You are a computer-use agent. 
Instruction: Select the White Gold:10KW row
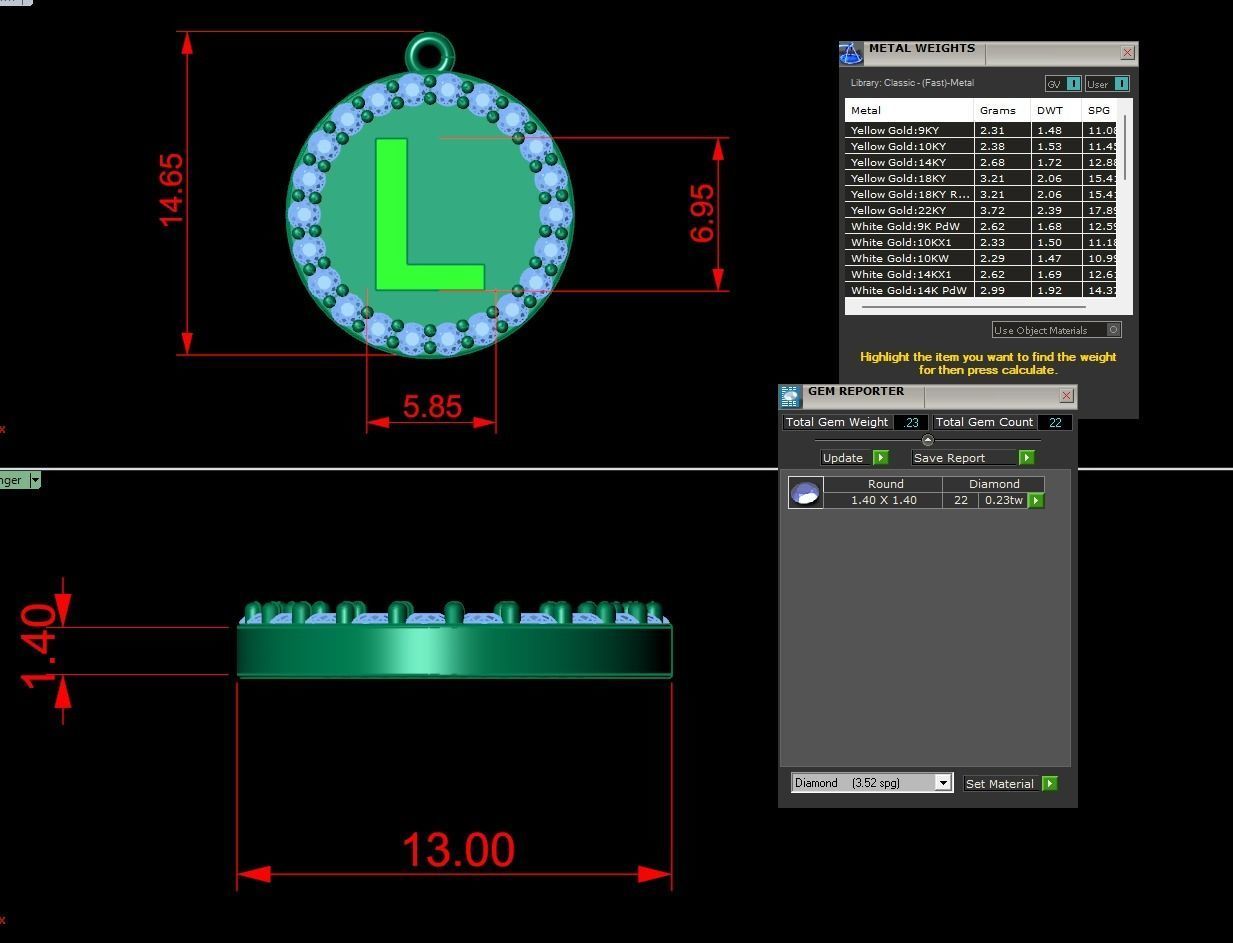point(981,258)
